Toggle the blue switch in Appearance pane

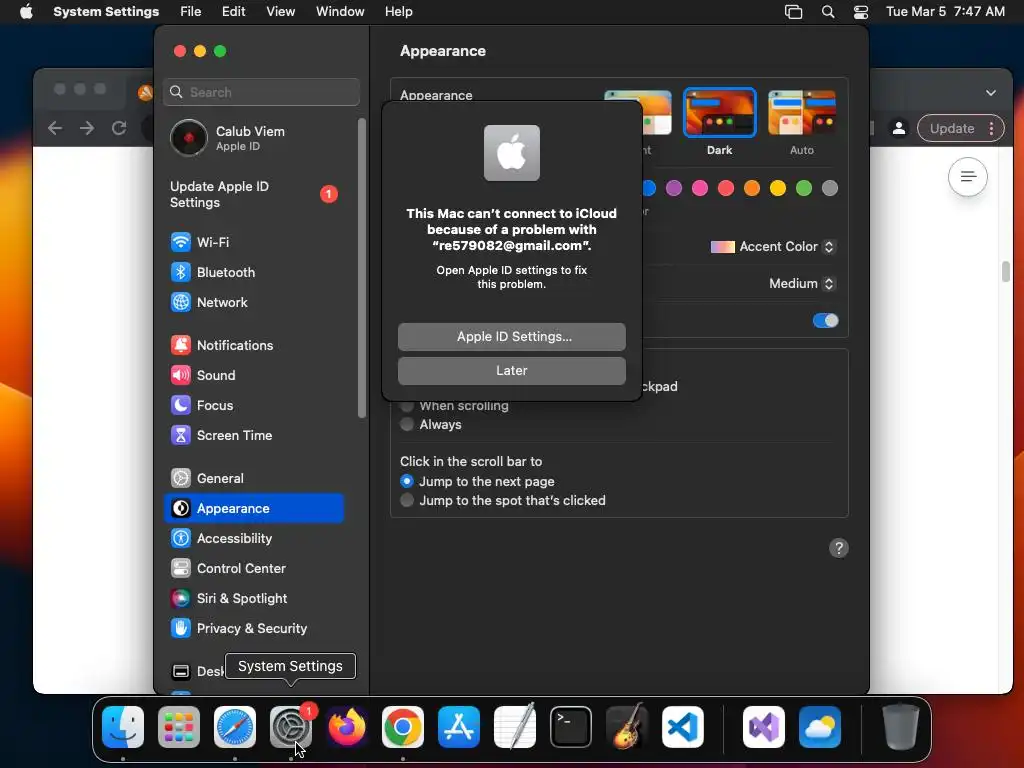coord(825,320)
